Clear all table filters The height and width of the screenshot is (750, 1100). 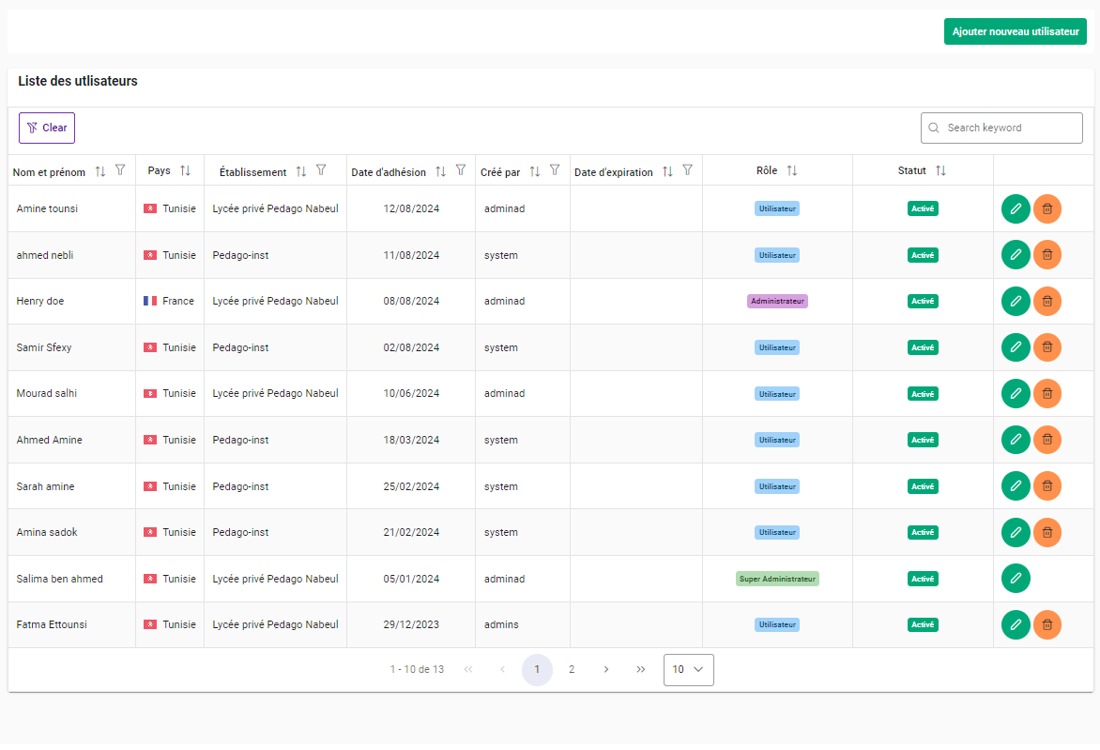click(x=47, y=128)
